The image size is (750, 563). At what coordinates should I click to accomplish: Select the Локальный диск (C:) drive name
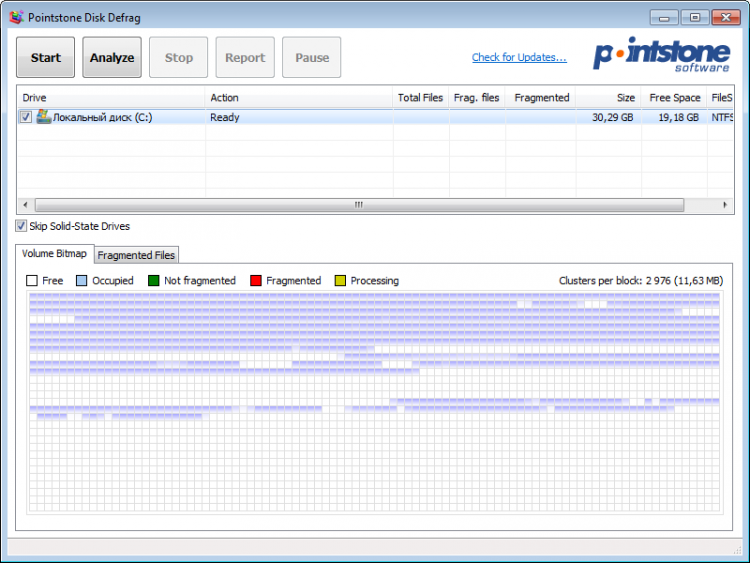pyautogui.click(x=102, y=117)
